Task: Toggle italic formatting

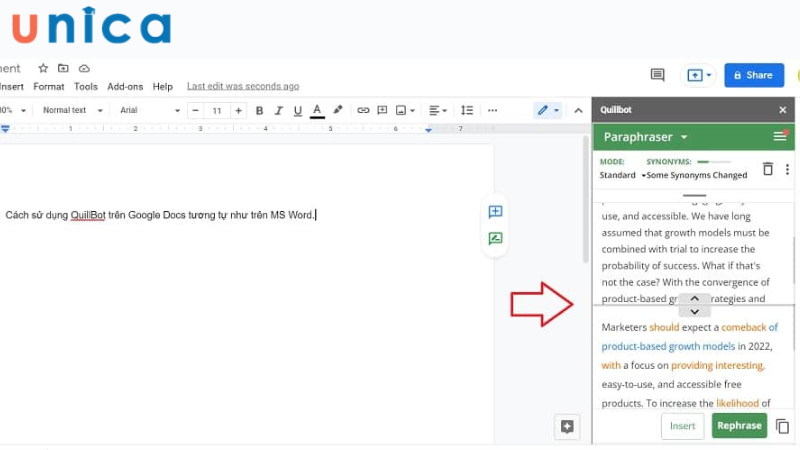Action: [x=279, y=110]
